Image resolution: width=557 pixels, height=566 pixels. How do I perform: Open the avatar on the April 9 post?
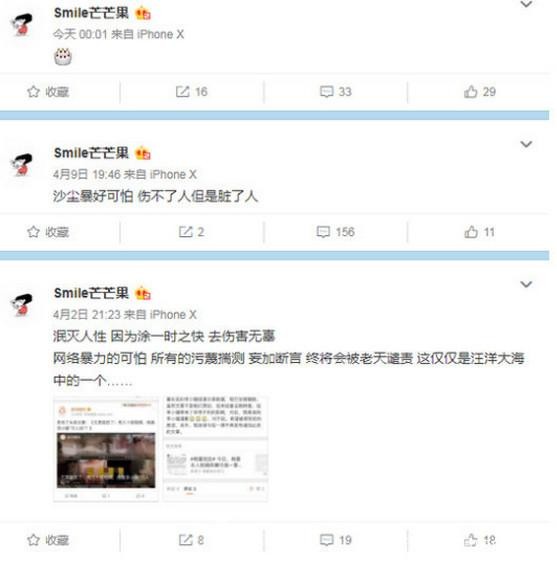(22, 165)
